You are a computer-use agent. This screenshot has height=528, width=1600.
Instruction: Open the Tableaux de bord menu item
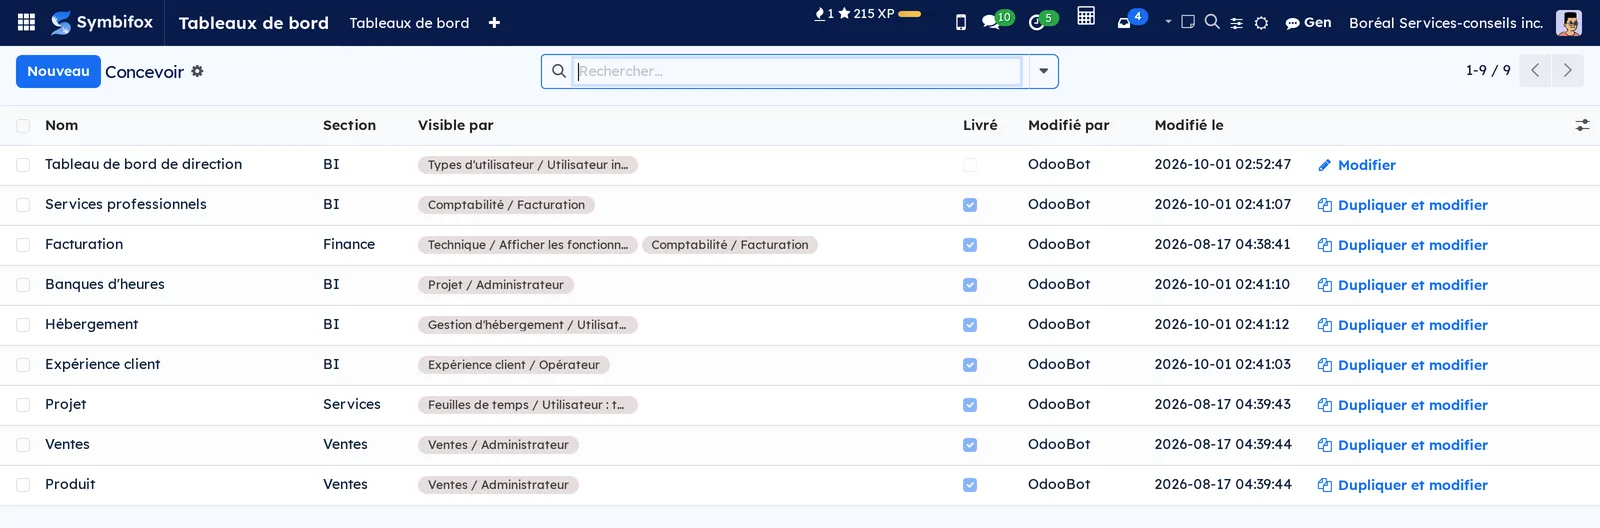(x=409, y=23)
